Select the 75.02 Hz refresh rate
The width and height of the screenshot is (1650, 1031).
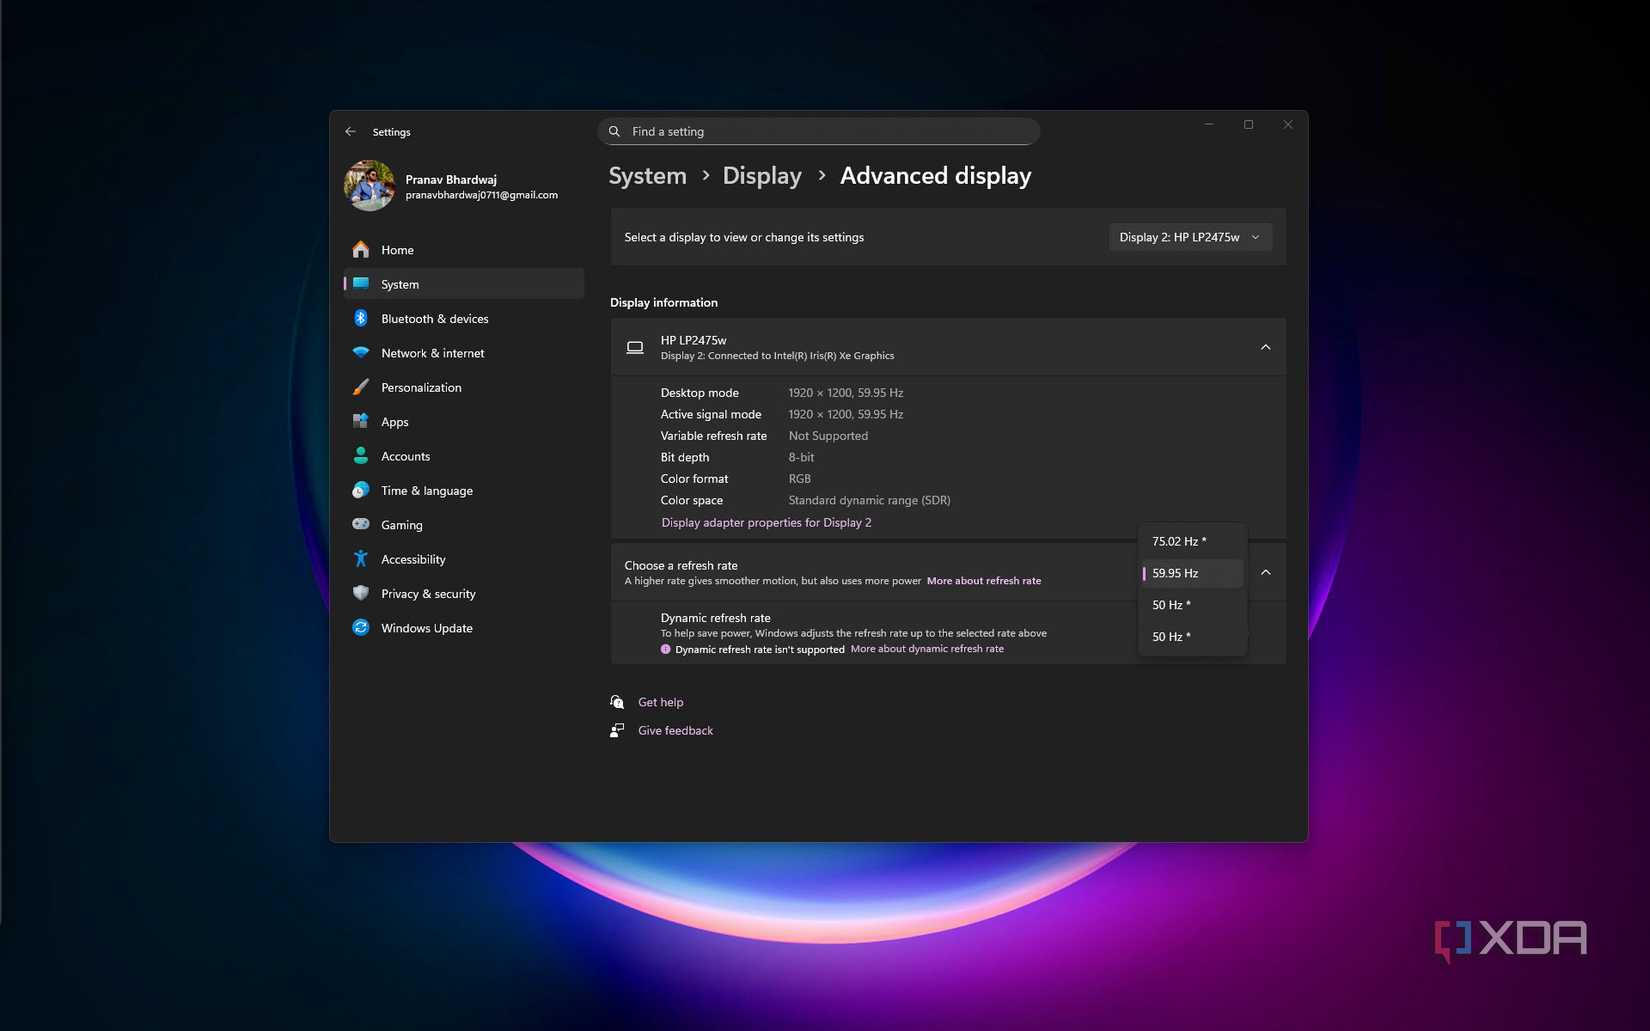coord(1179,541)
